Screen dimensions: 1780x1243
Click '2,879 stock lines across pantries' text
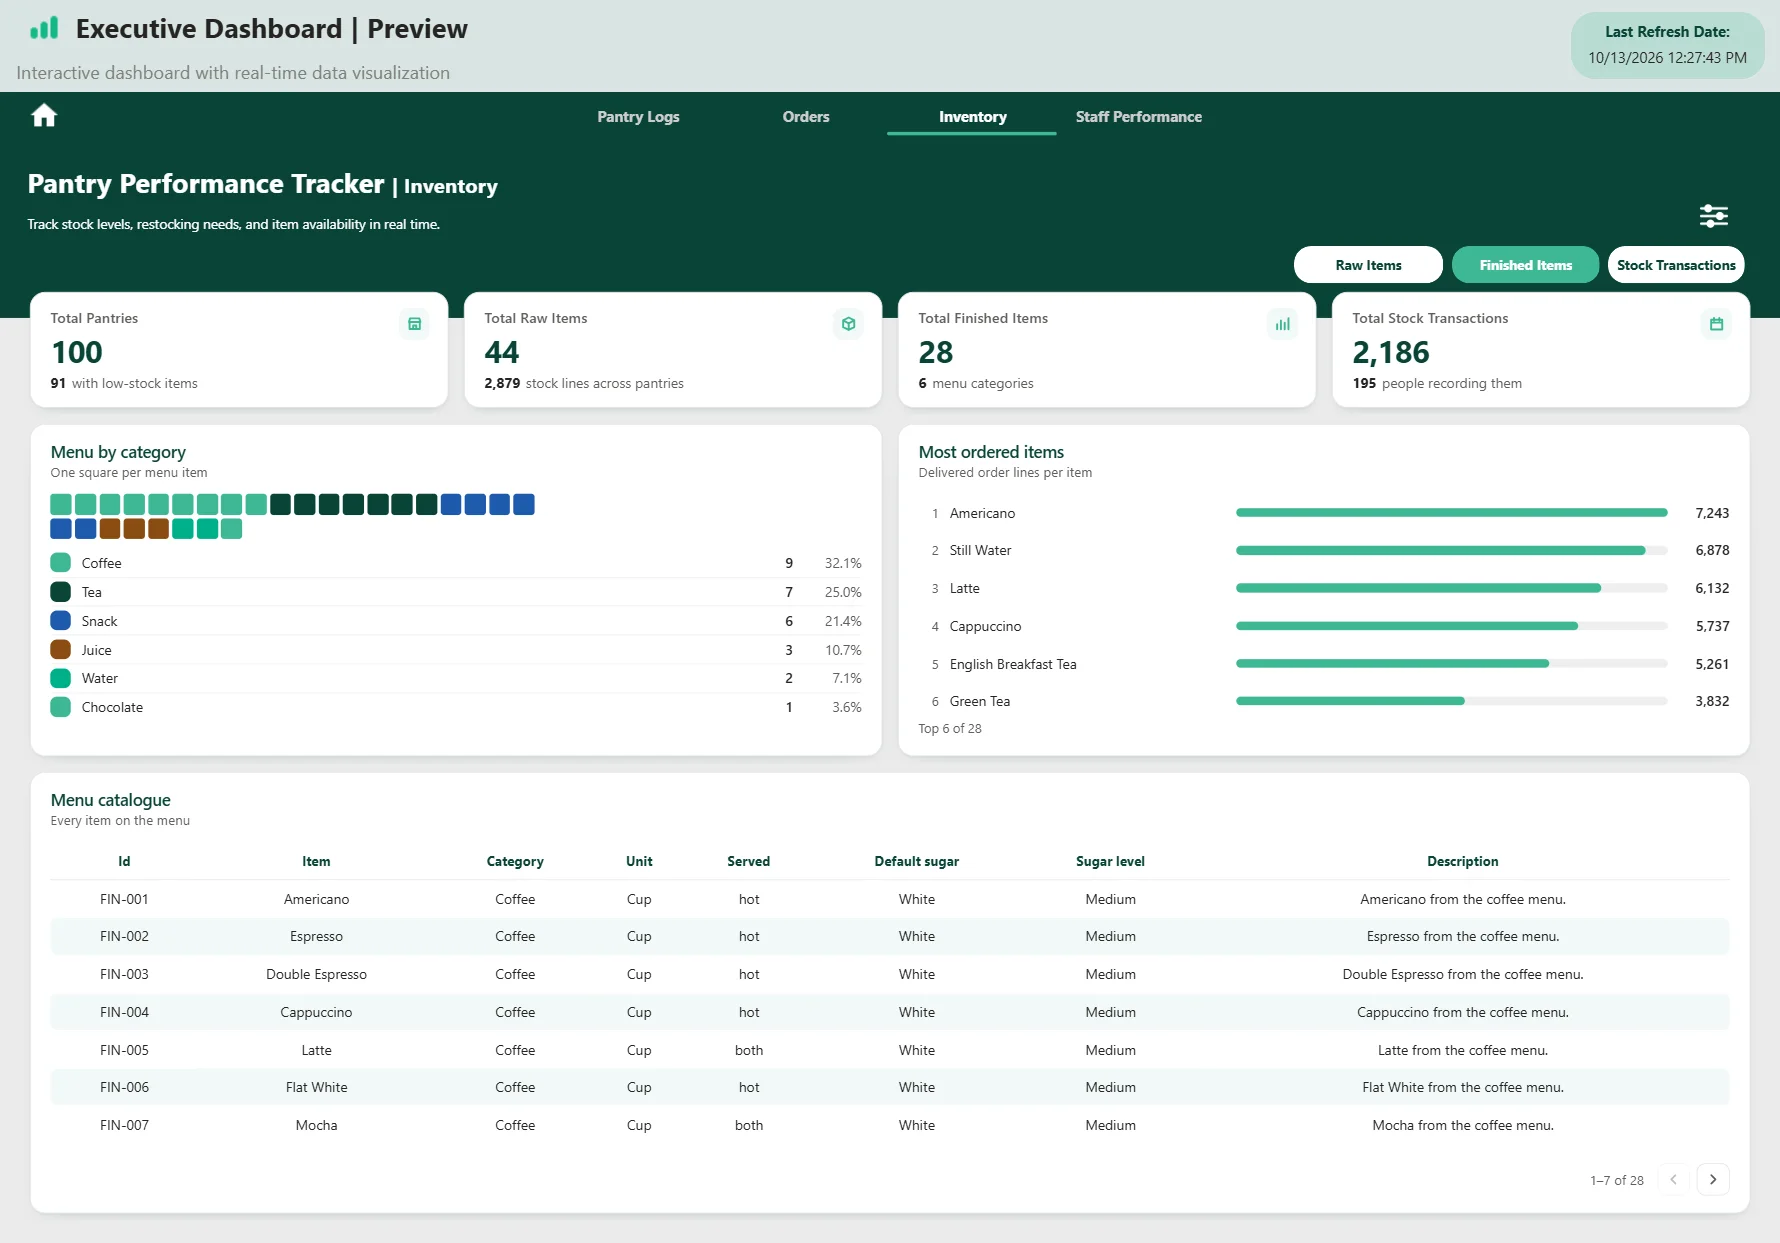[x=584, y=383]
